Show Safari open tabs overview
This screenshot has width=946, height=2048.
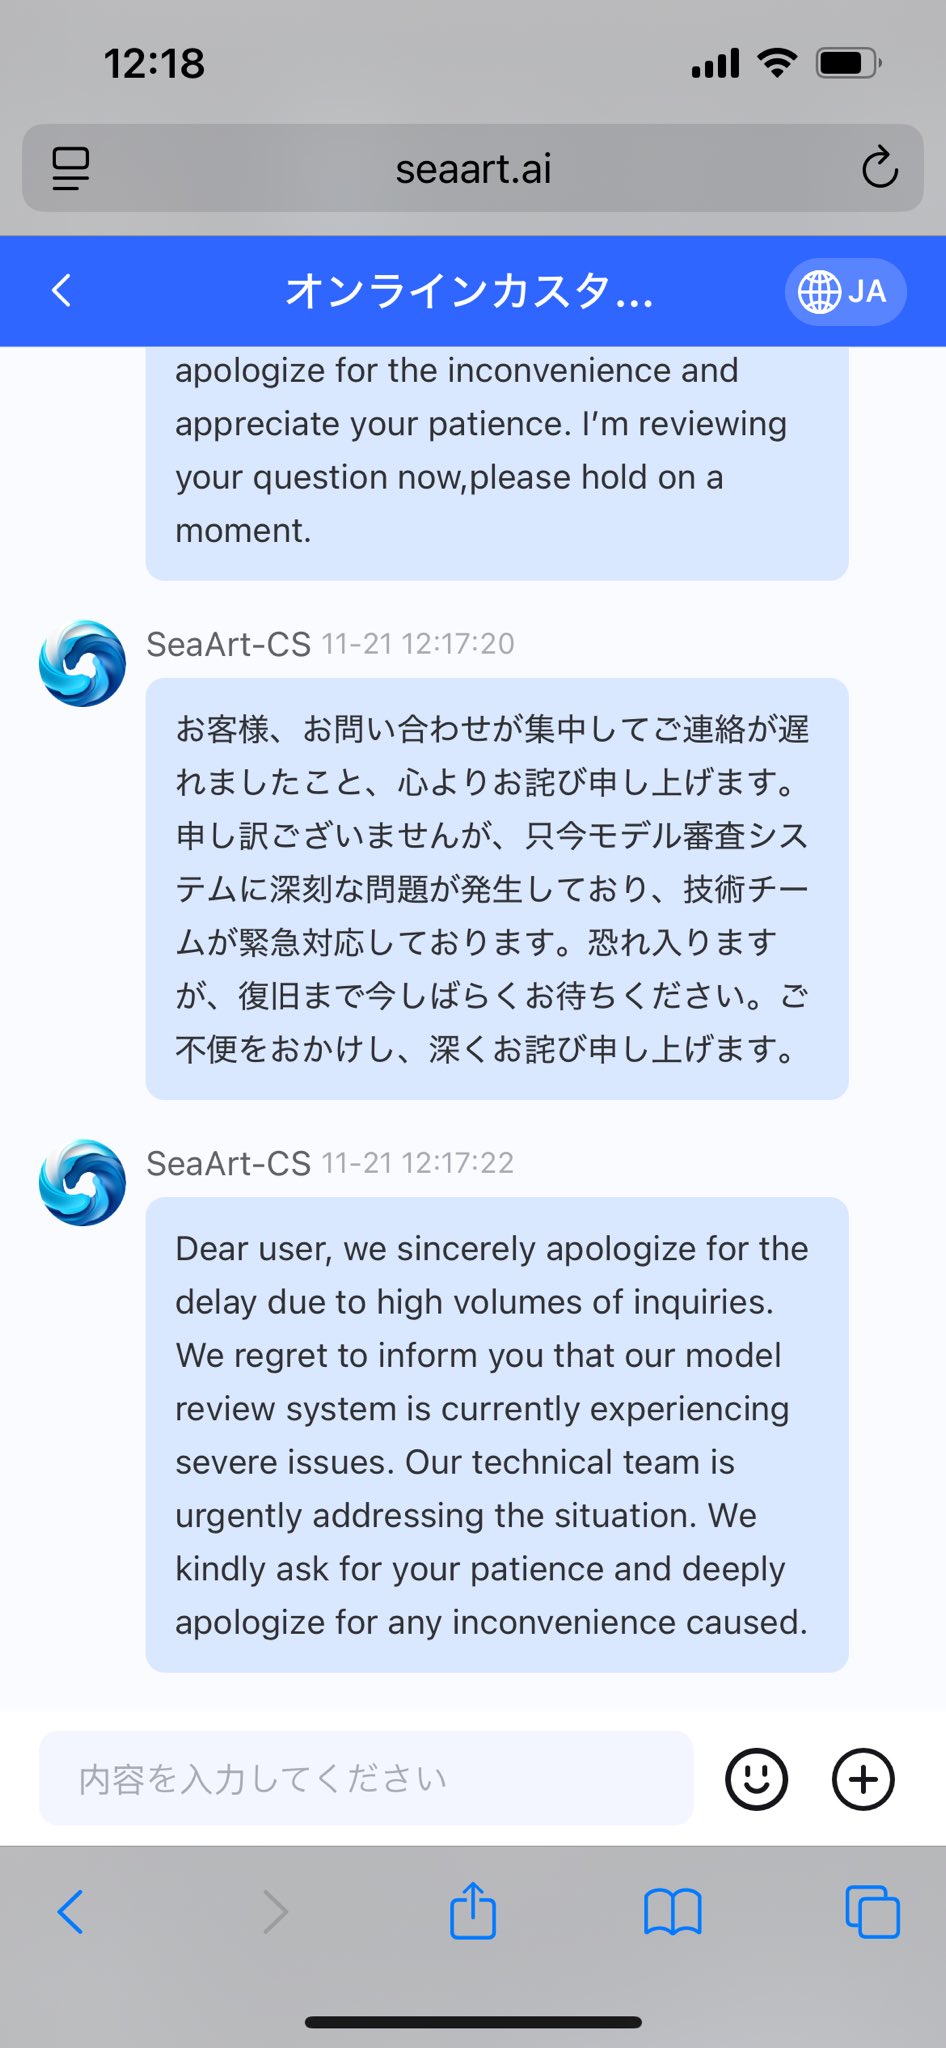[872, 1912]
